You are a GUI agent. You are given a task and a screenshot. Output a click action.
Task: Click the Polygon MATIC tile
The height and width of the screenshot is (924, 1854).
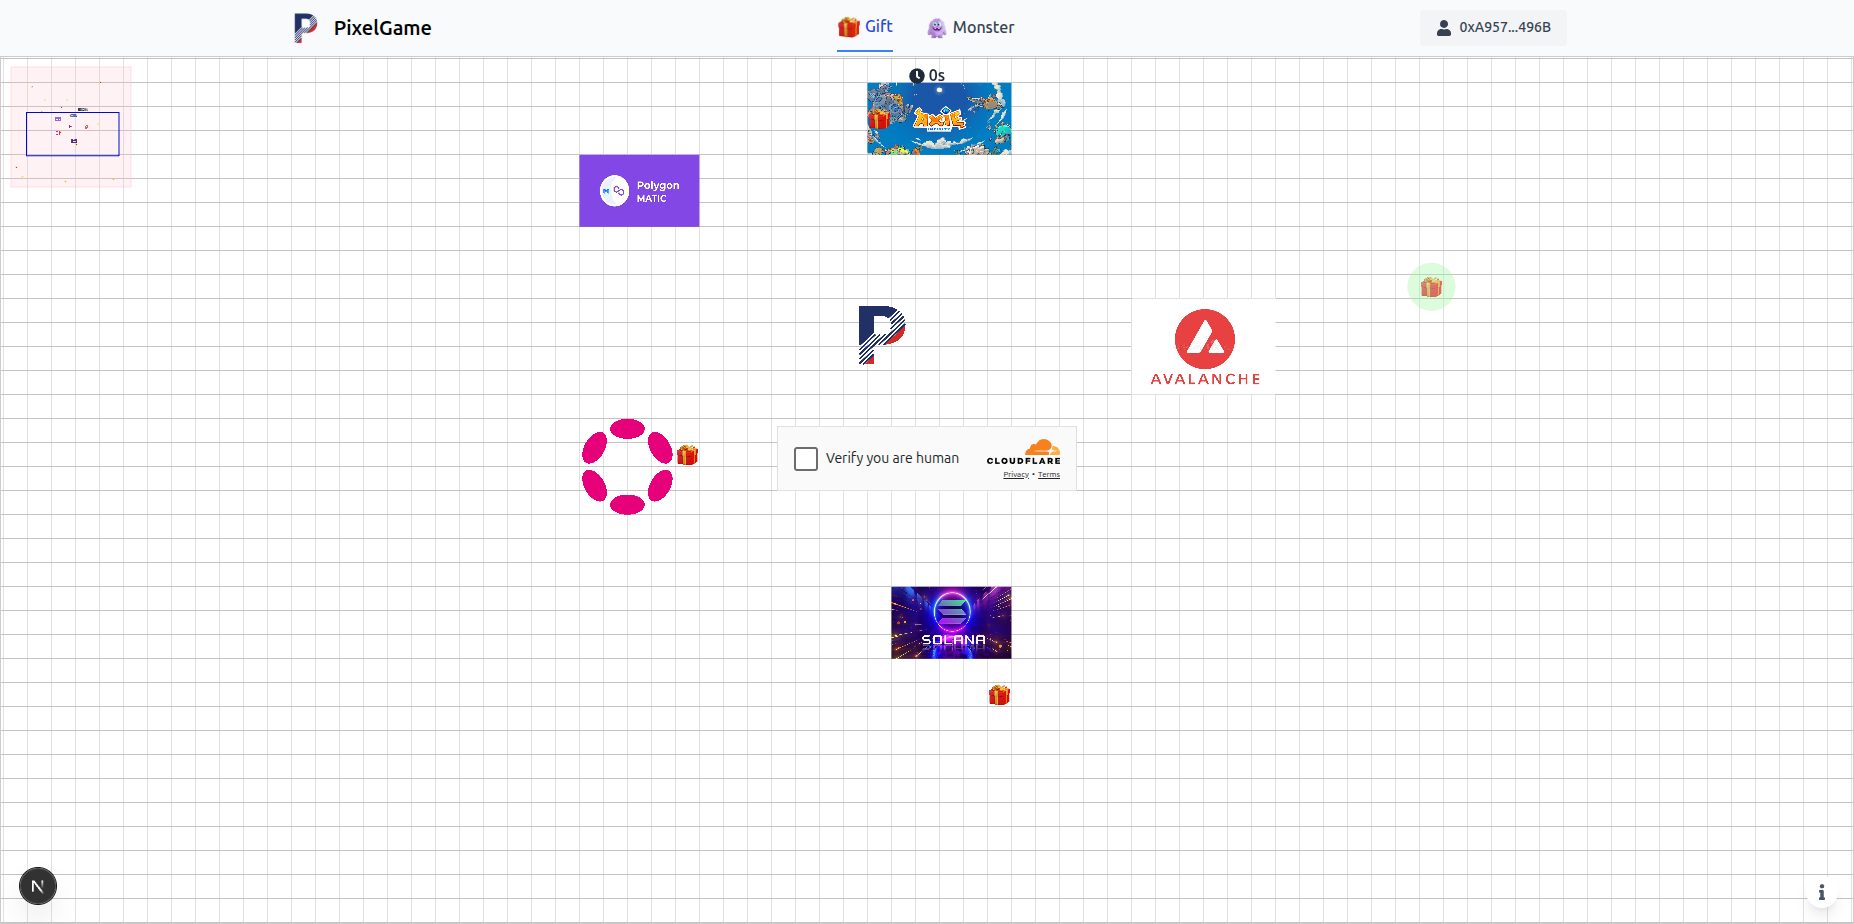pyautogui.click(x=639, y=191)
